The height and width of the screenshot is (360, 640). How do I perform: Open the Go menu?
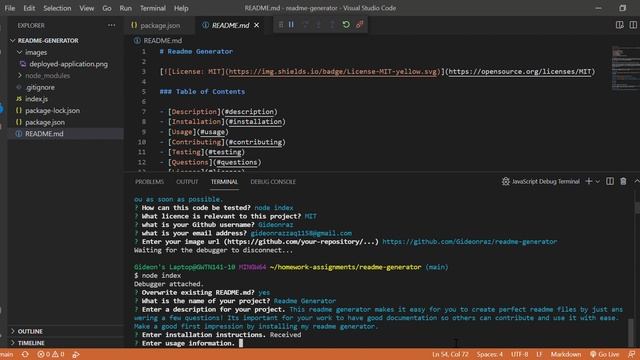(107, 8)
